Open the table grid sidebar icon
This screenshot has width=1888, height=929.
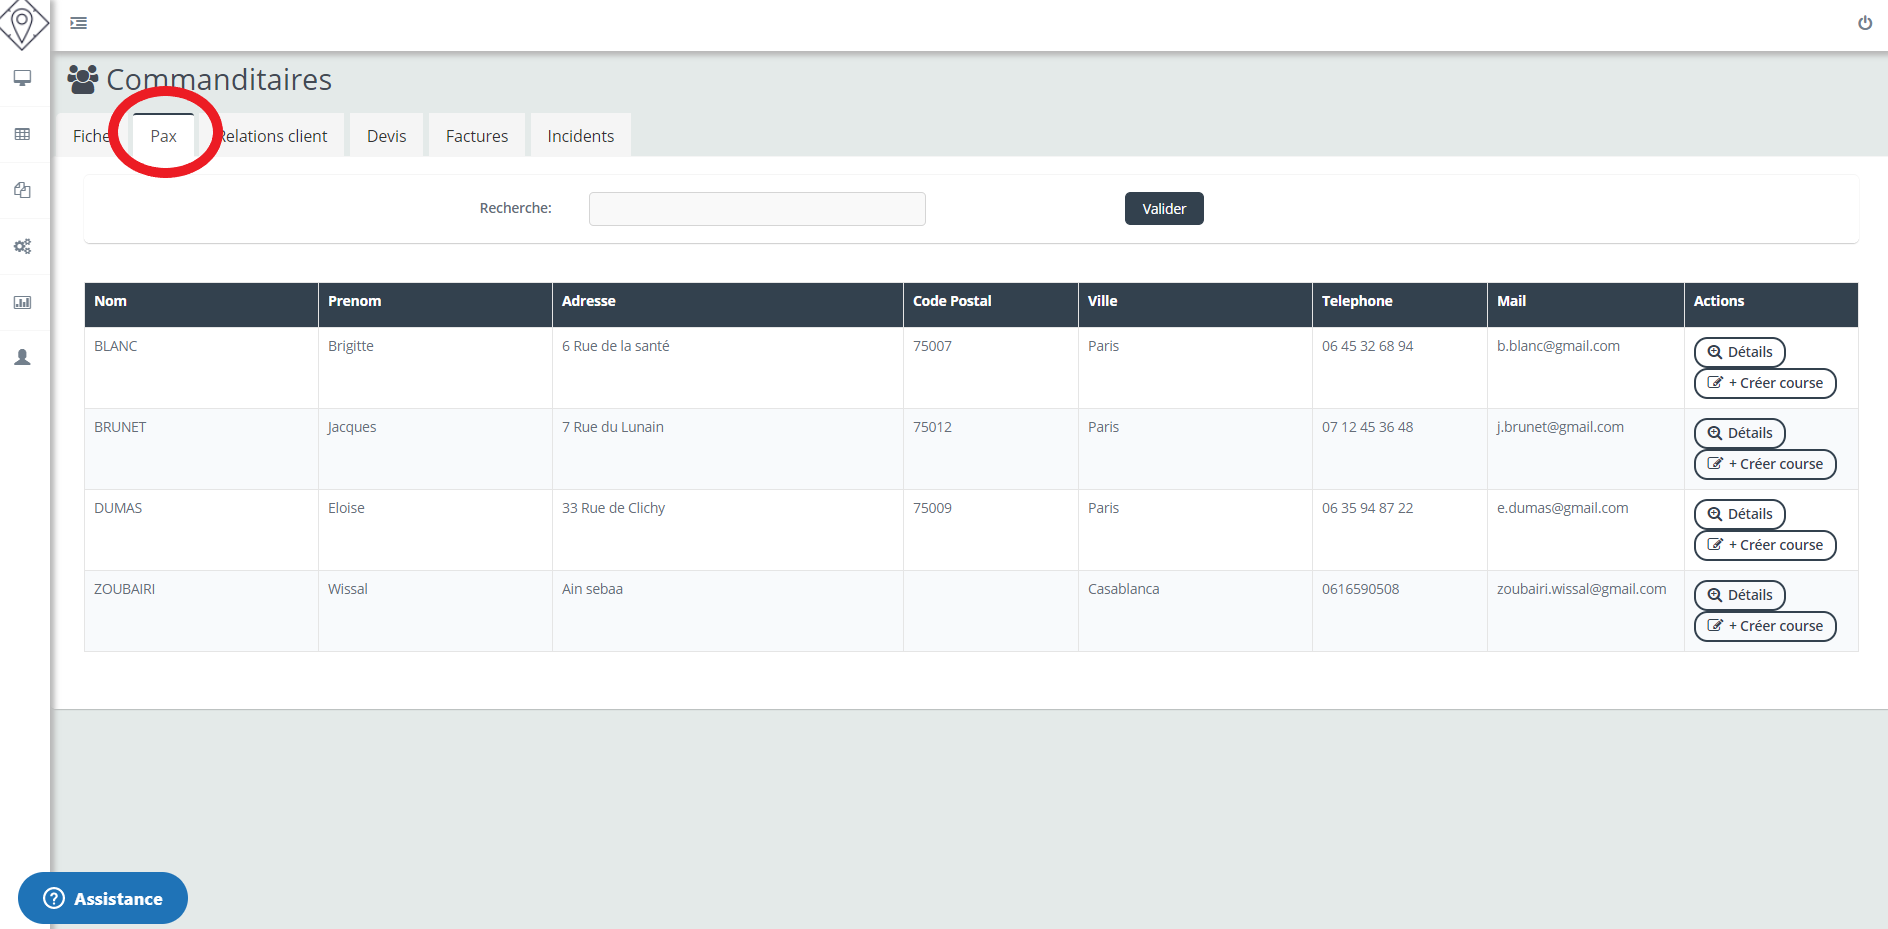pos(22,134)
